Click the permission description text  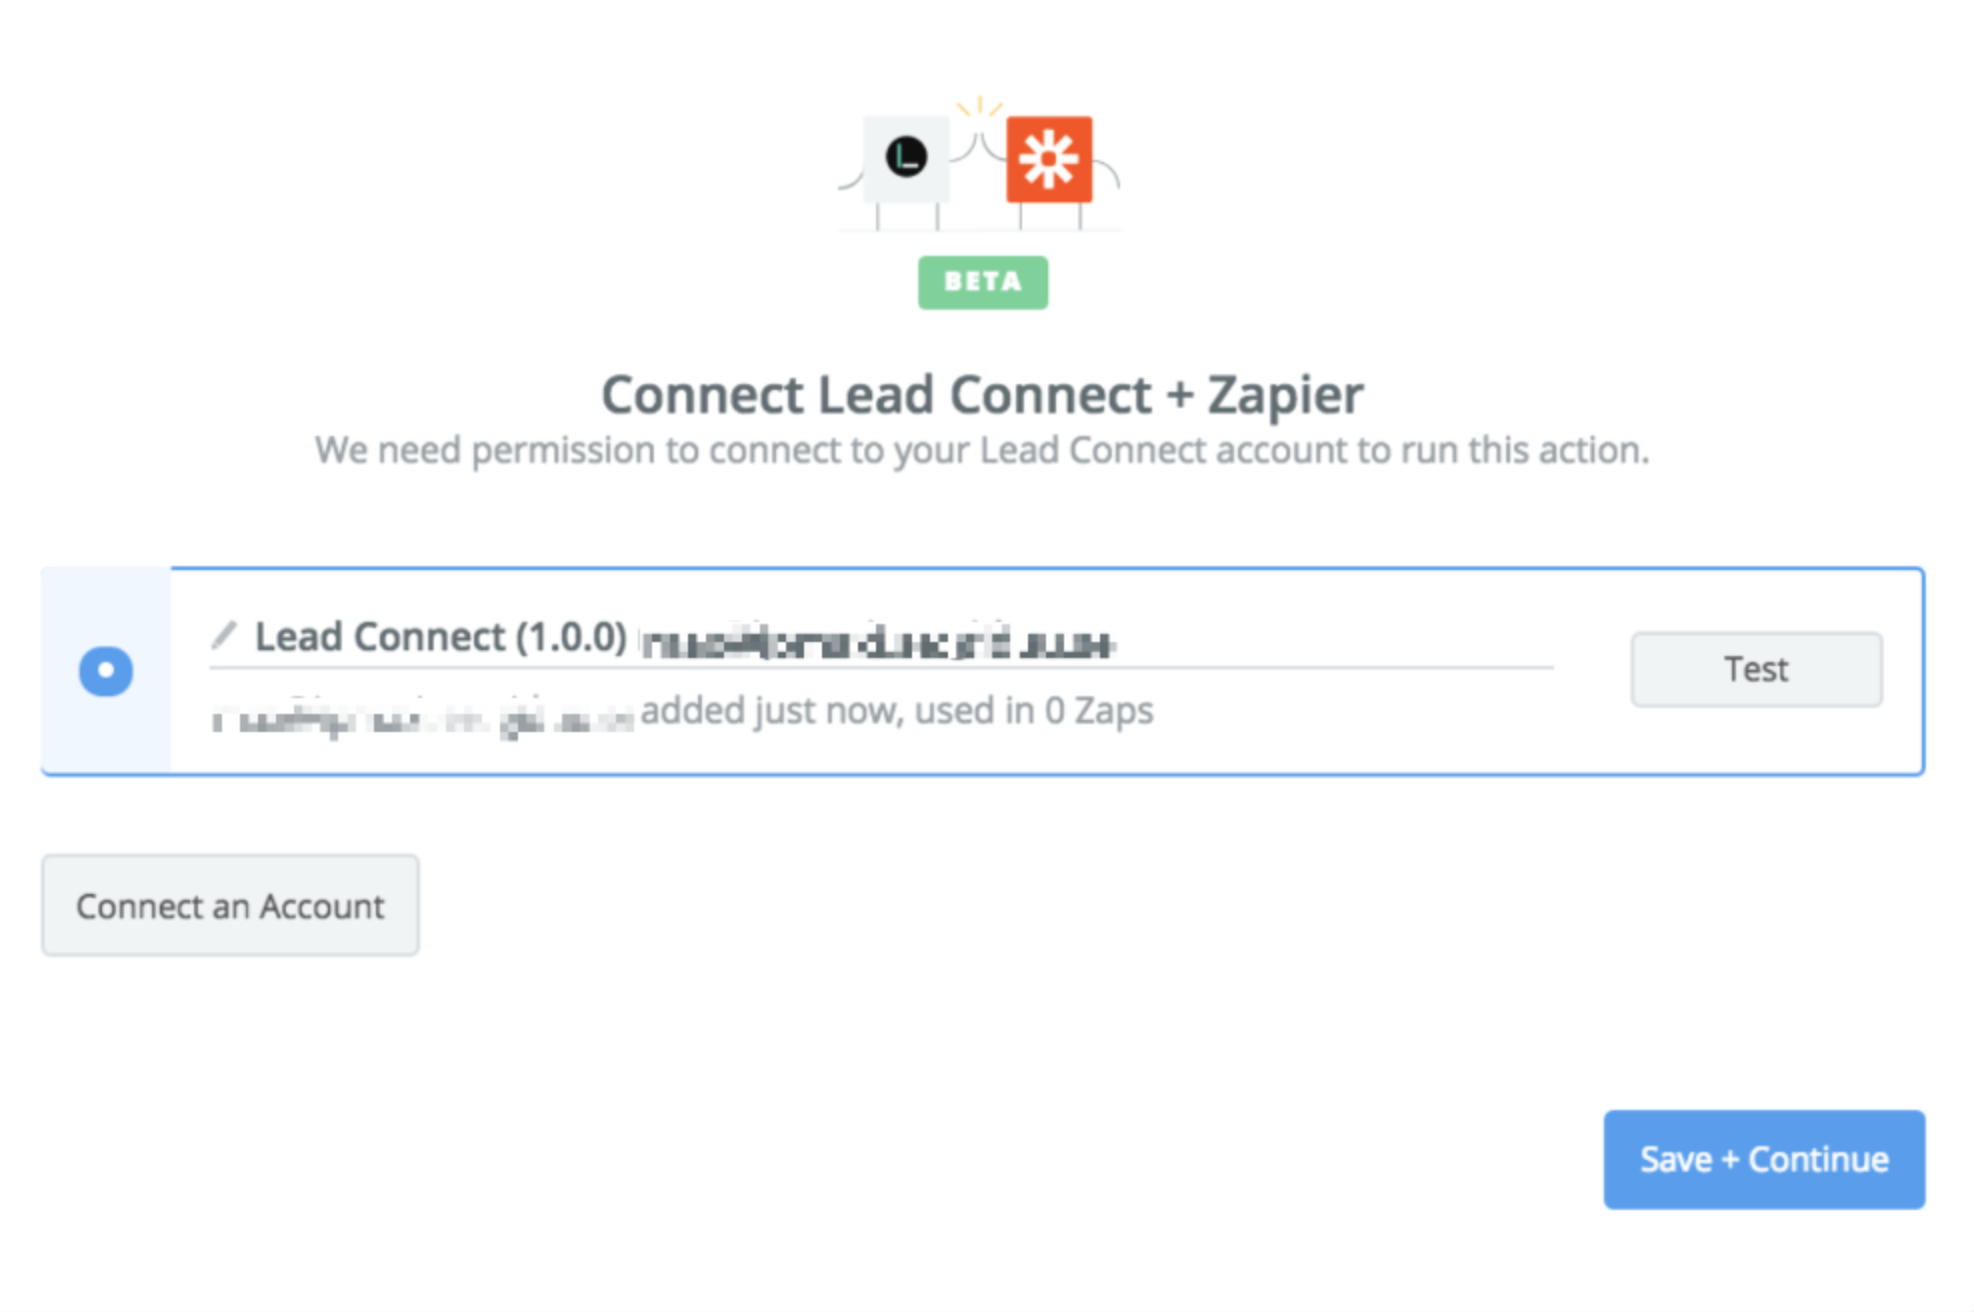982,450
